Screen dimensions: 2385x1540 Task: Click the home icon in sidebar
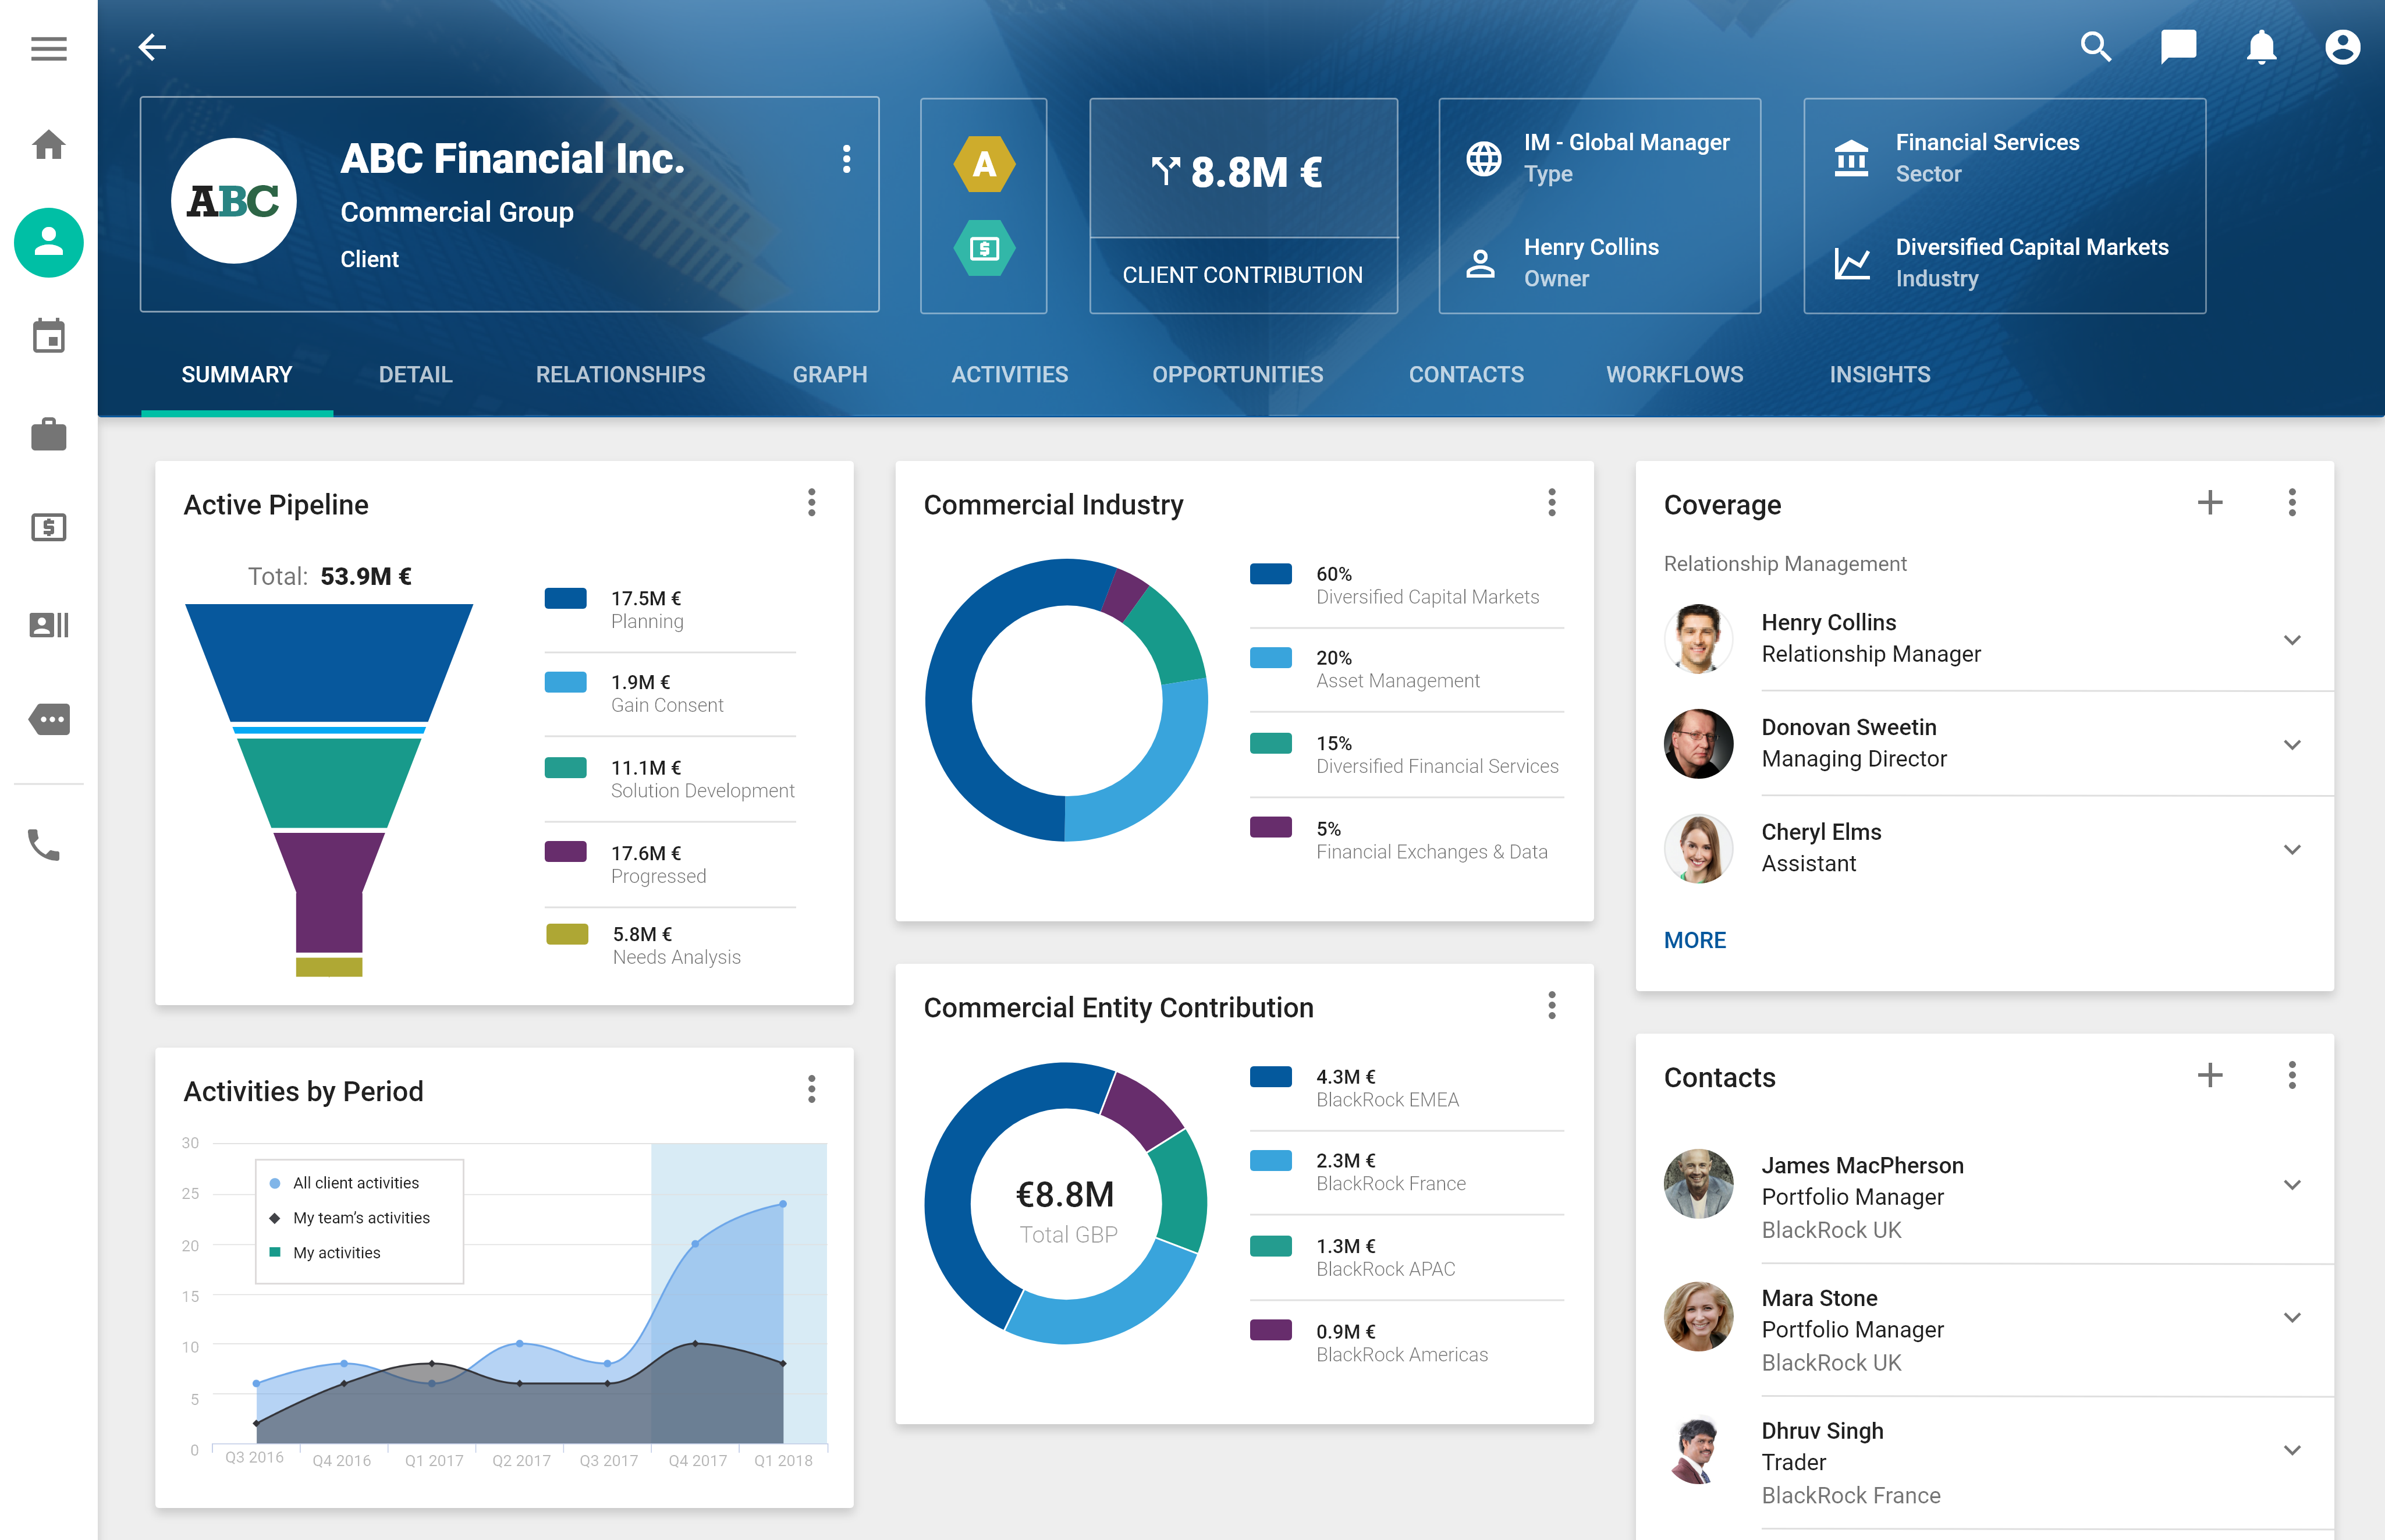tap(48, 145)
